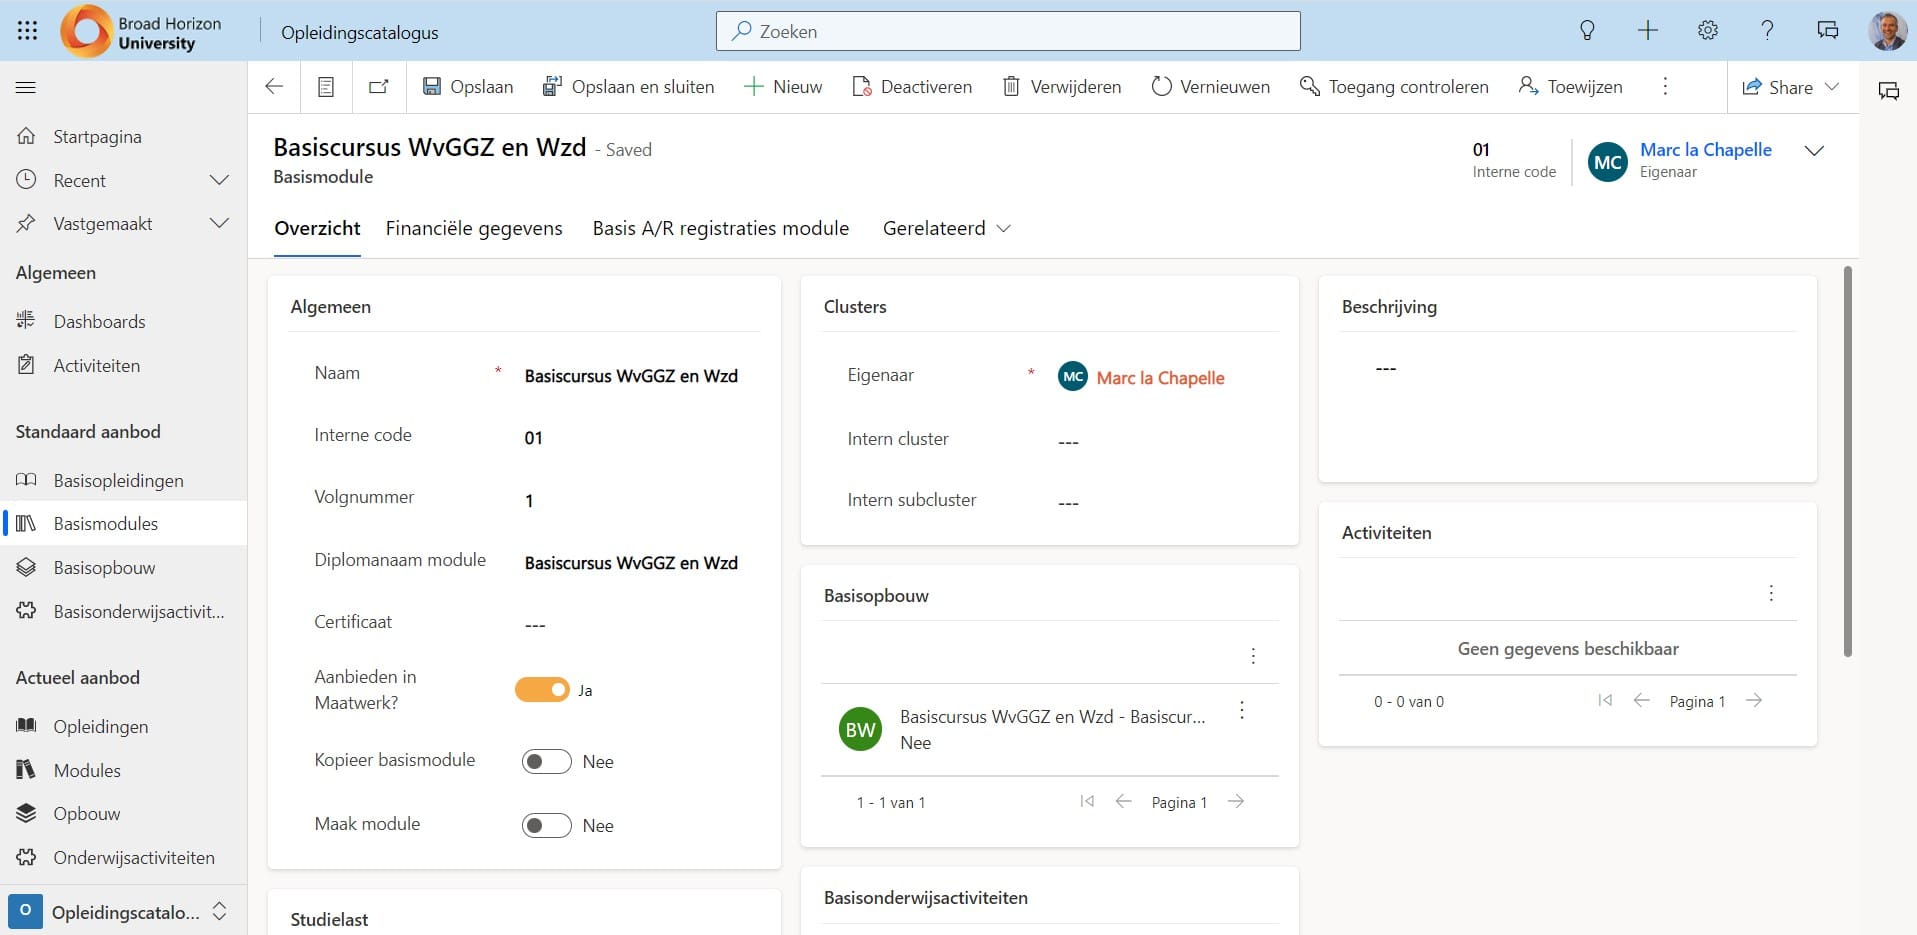Create a new record with Nieuw
1917x935 pixels.
tap(783, 87)
